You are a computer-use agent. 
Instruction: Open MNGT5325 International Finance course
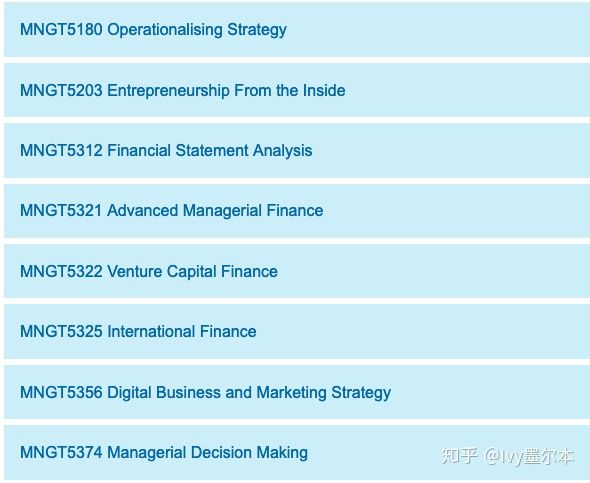(138, 331)
